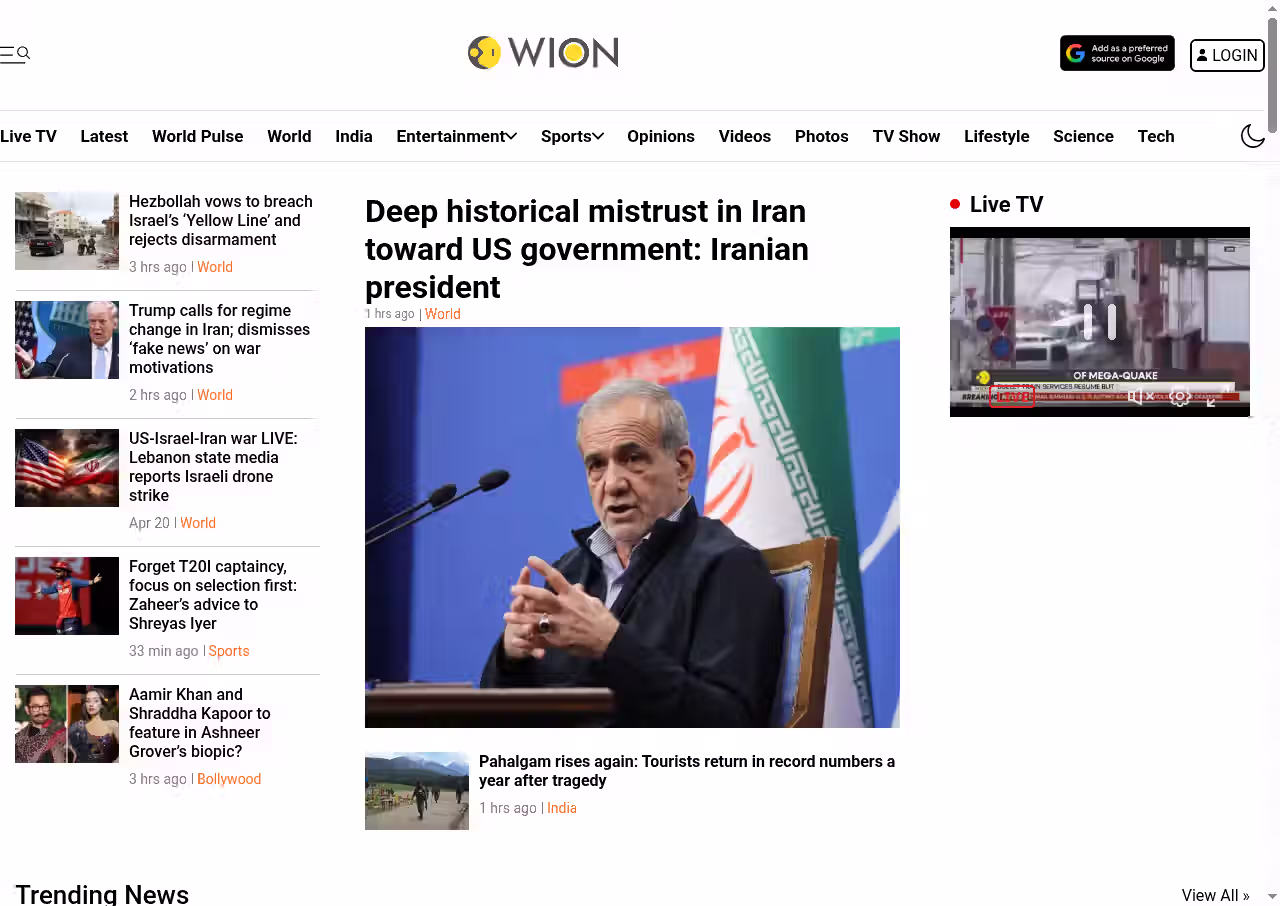Open the Bollywood category tag

tap(229, 779)
